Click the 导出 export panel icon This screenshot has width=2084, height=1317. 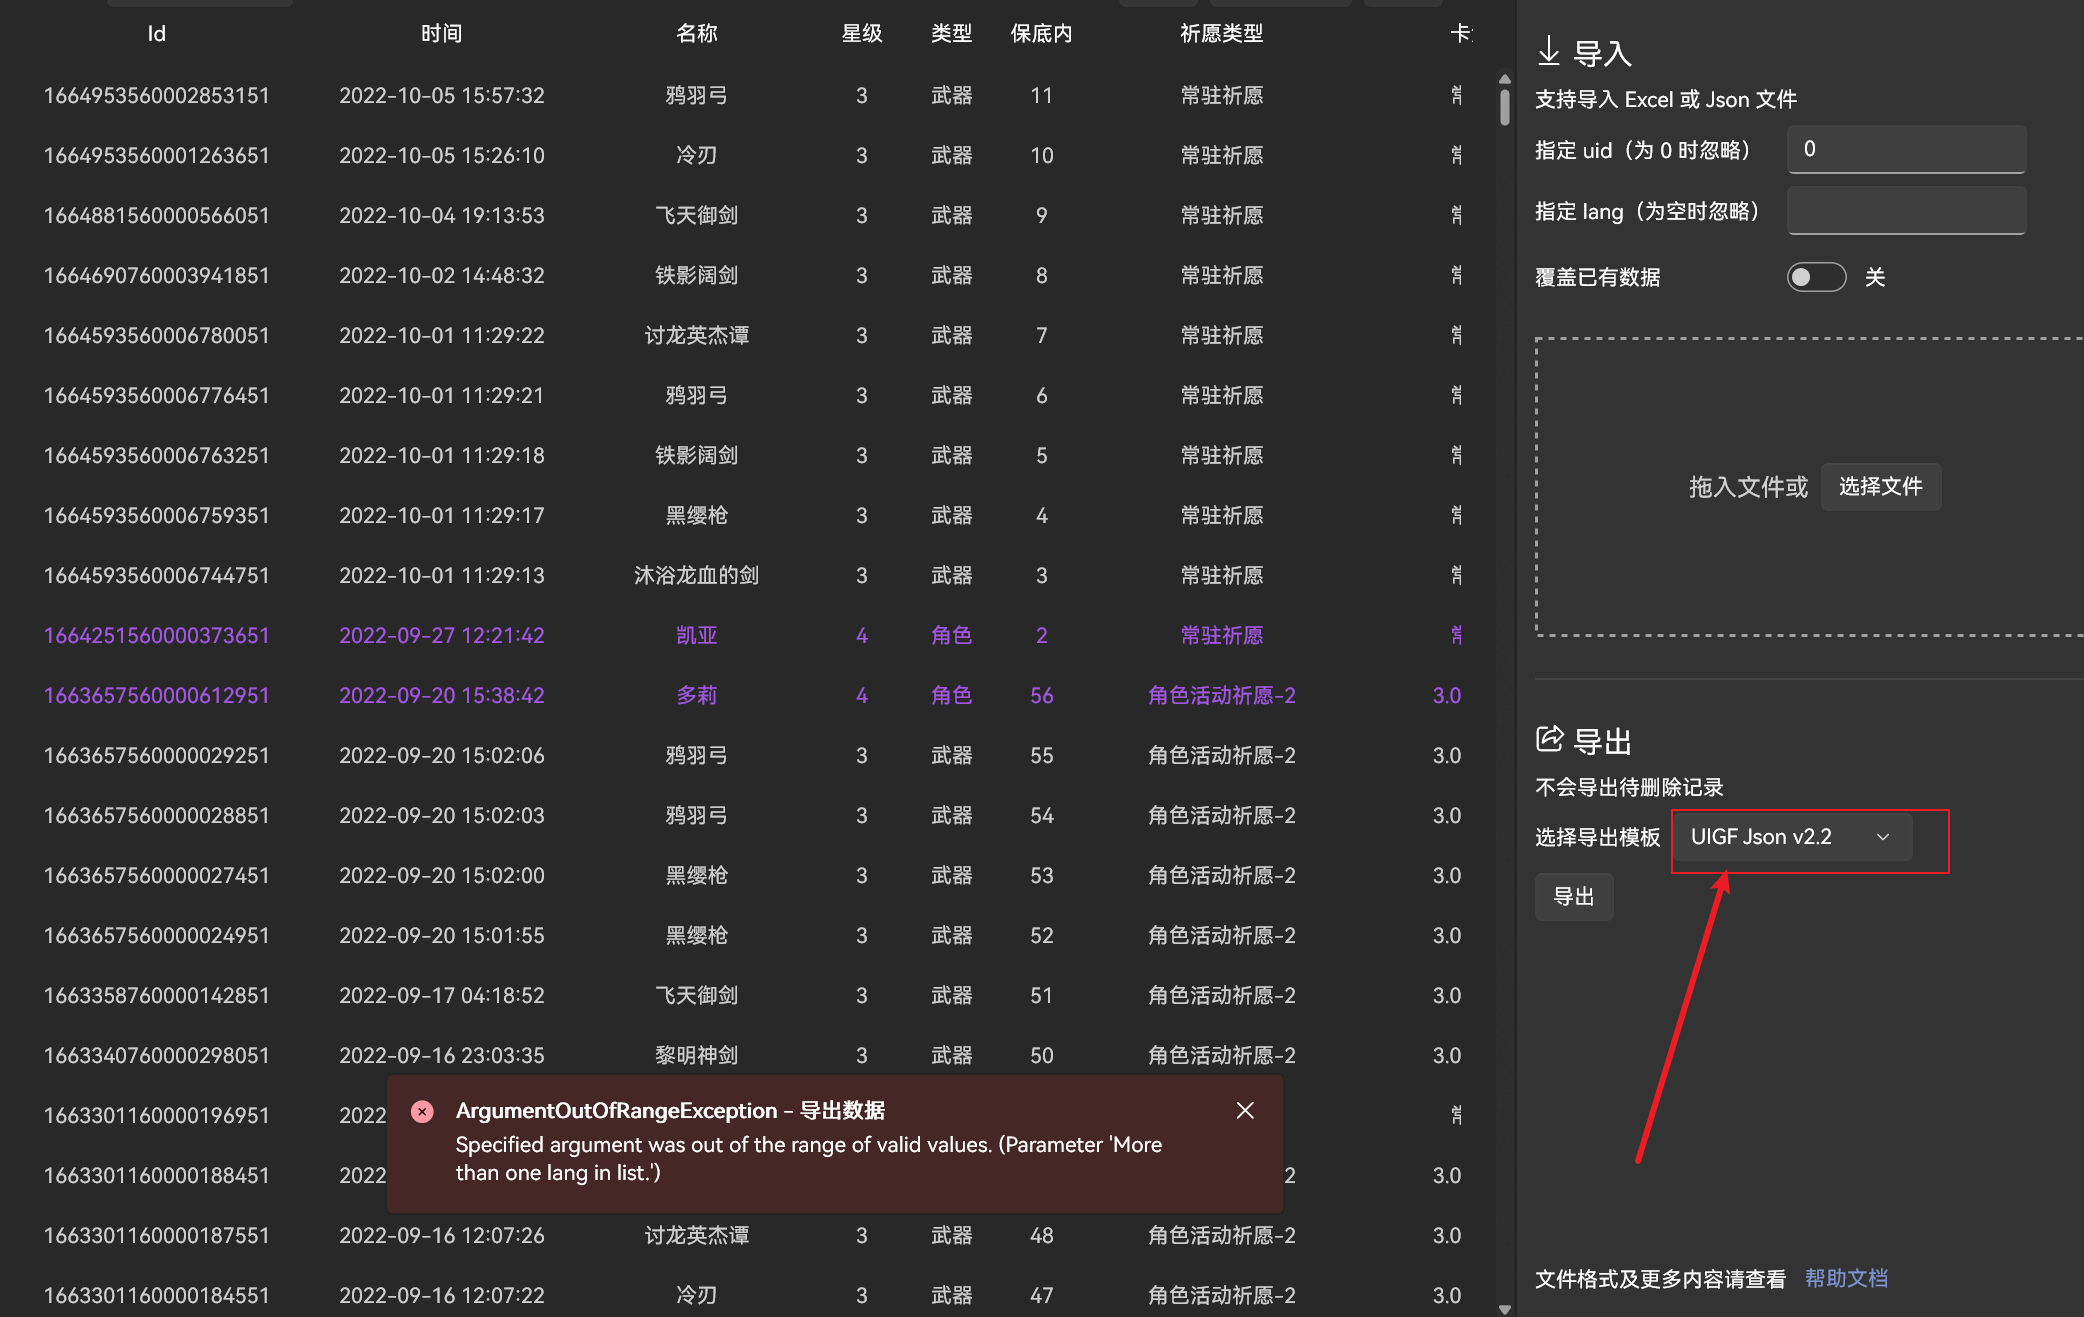point(1549,739)
